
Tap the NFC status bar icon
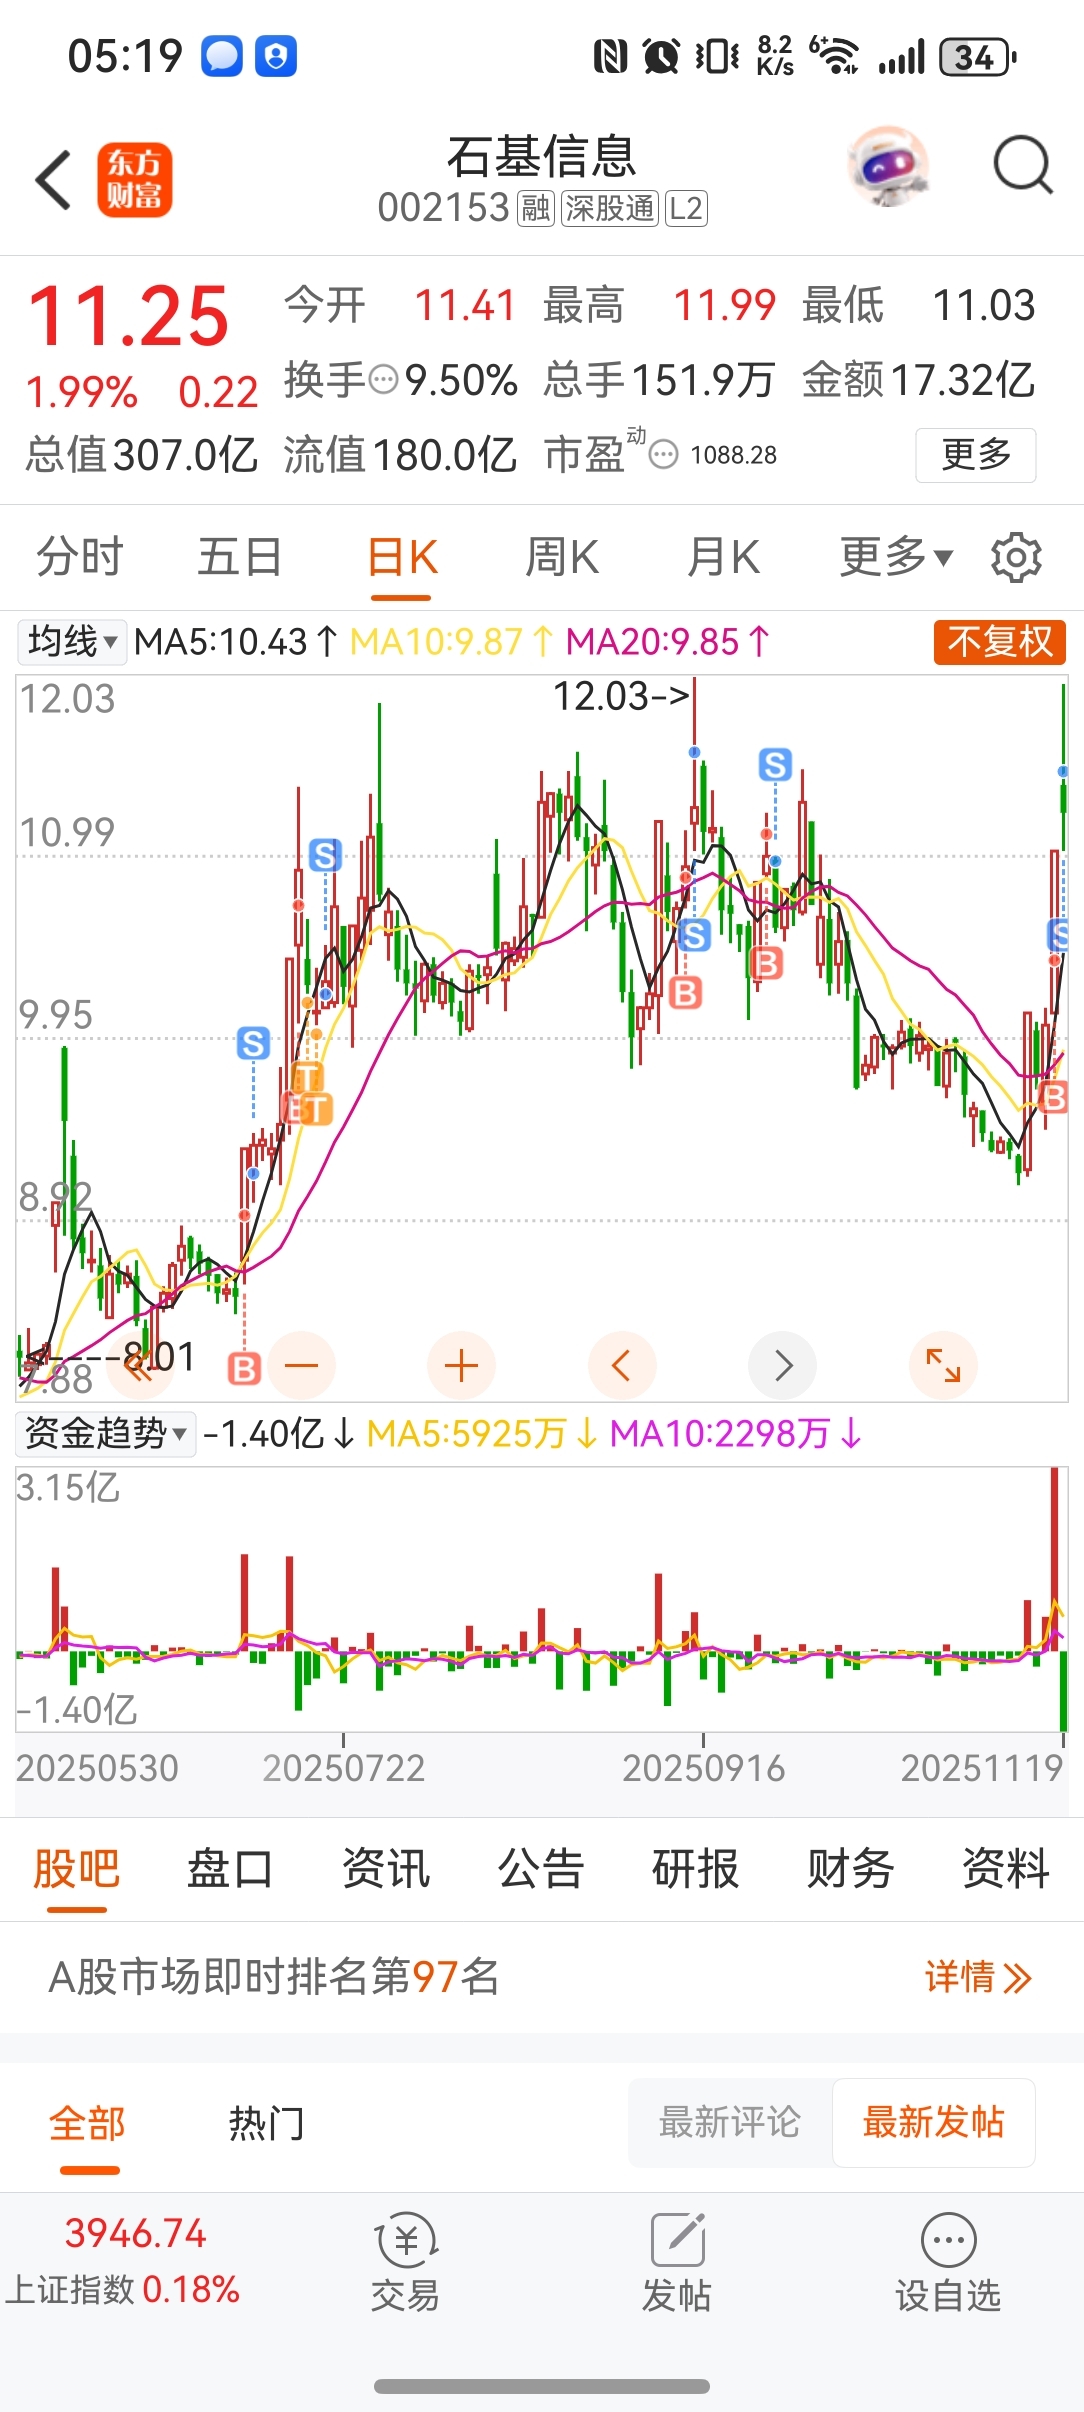pos(610,57)
